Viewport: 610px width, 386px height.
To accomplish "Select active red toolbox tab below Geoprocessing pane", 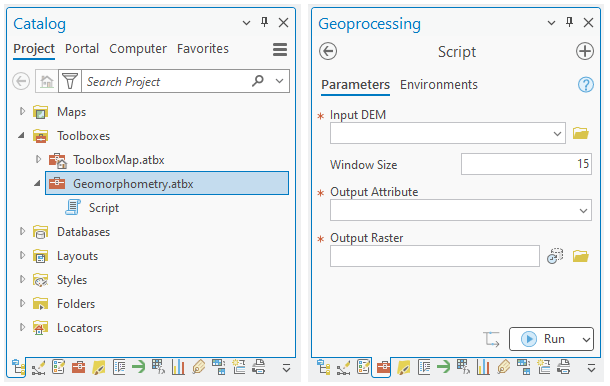I will [383, 367].
